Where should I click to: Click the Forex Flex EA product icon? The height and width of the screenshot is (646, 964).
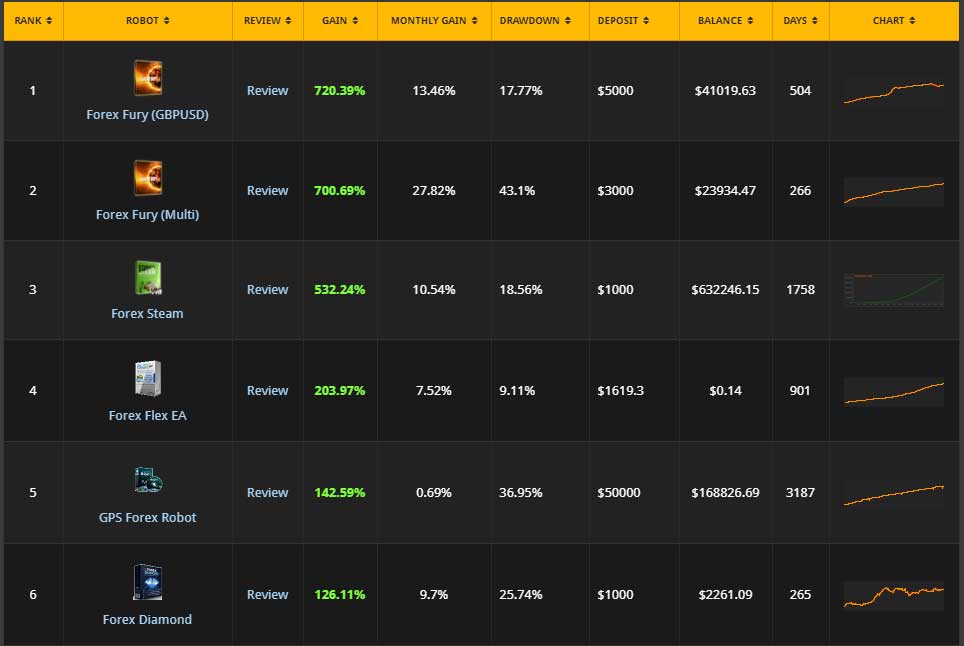point(148,379)
